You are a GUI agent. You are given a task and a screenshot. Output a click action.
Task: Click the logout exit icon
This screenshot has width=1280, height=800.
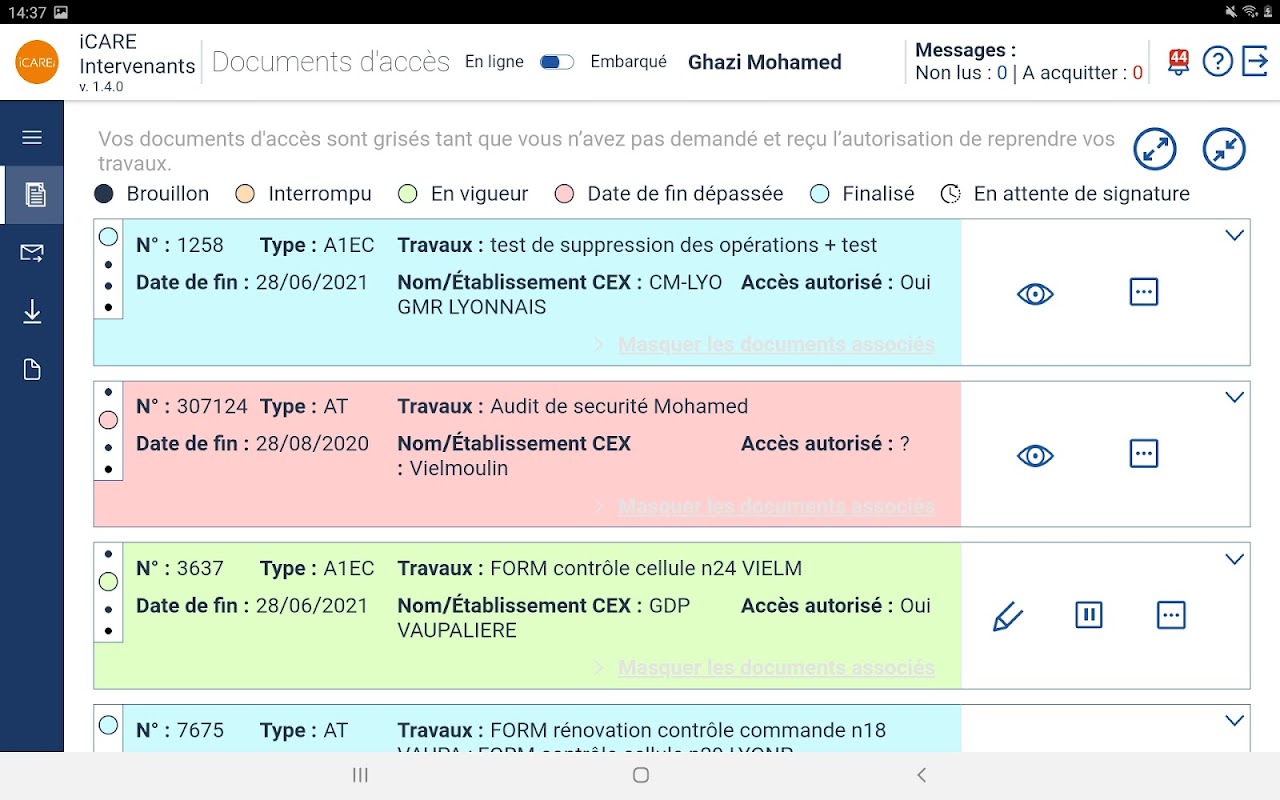coord(1255,62)
